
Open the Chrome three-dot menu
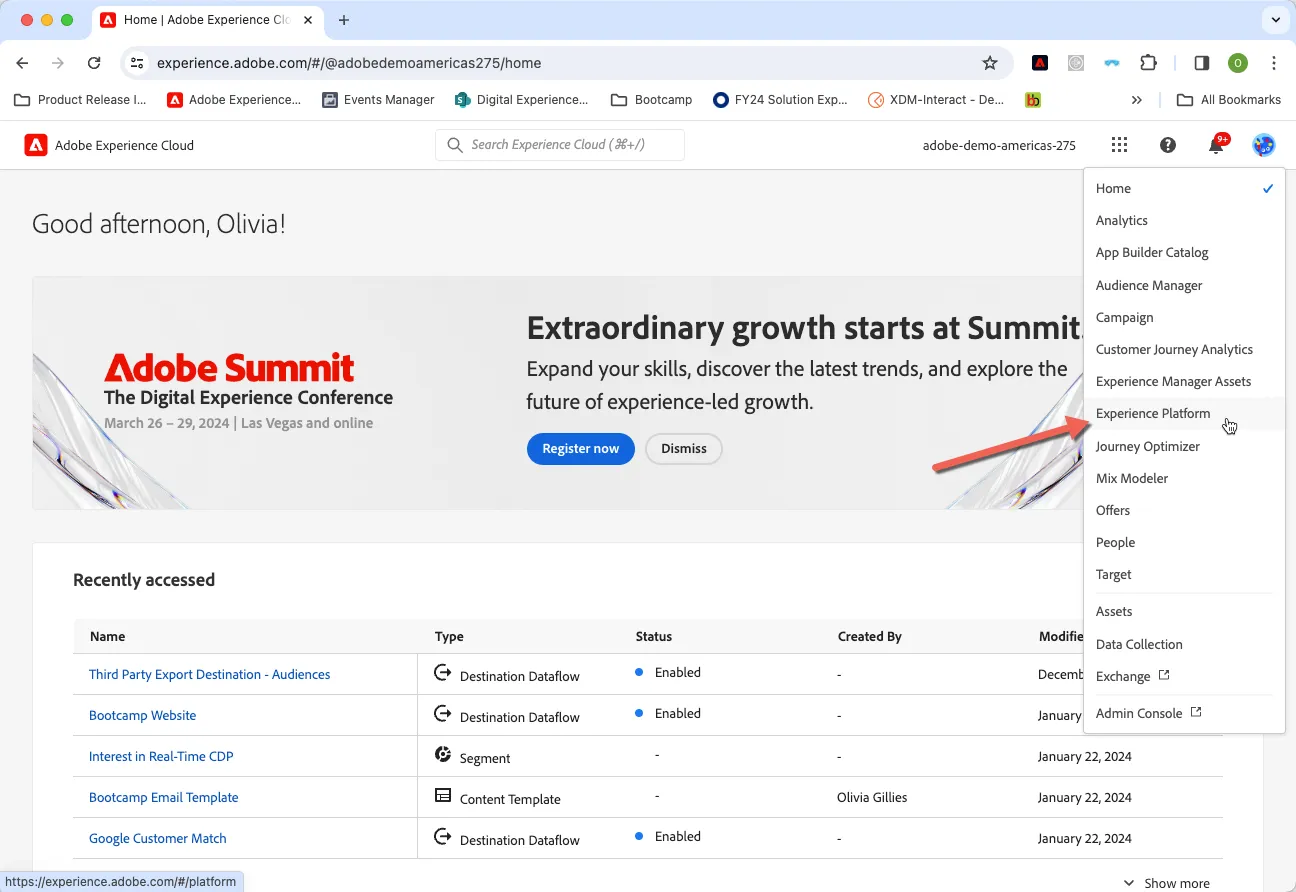(x=1274, y=63)
